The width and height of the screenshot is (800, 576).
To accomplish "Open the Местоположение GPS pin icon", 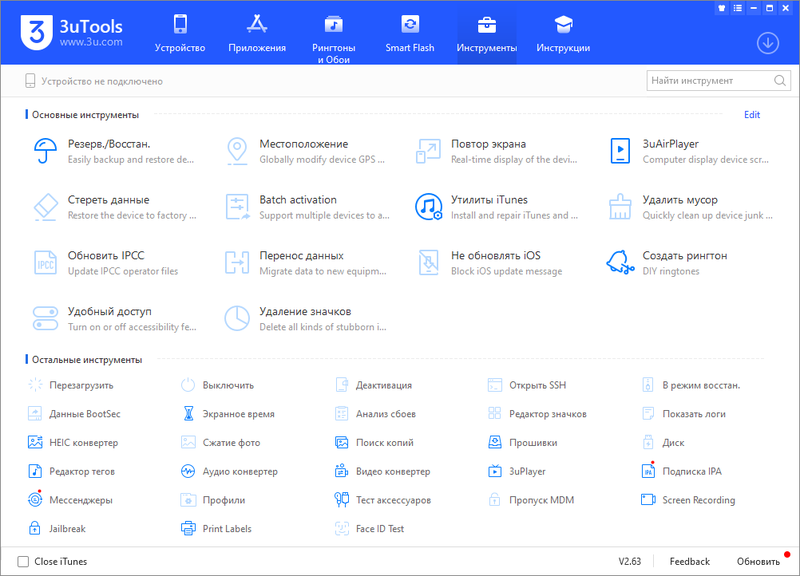I will point(237,151).
